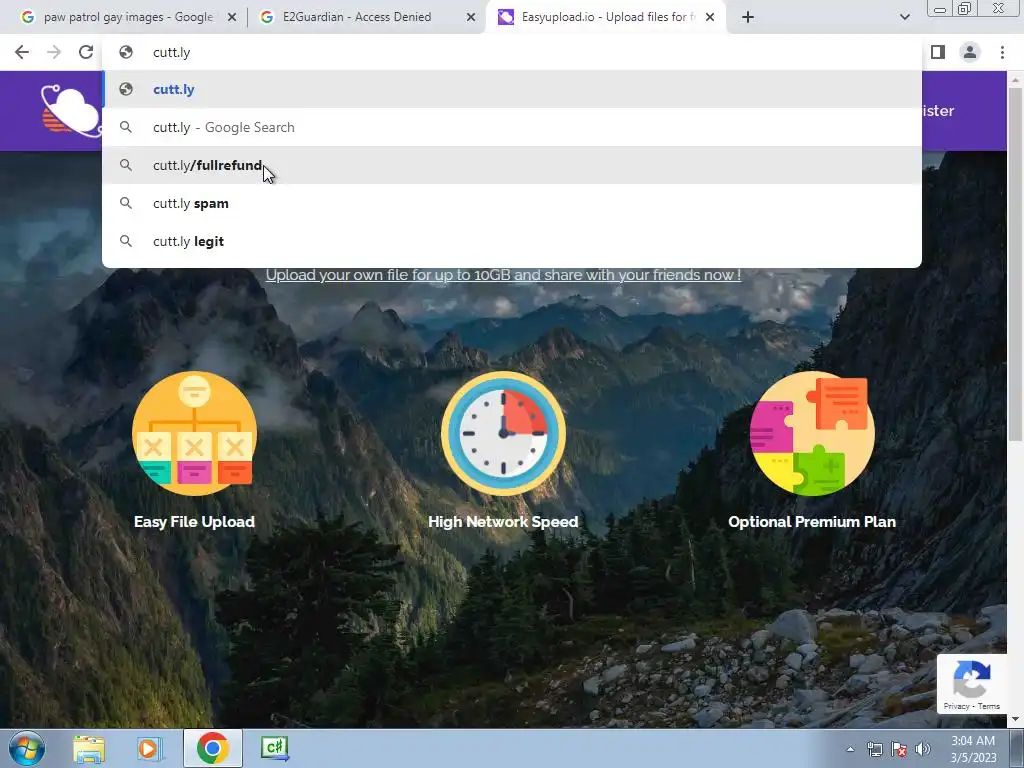Click the Chrome taskbar icon
This screenshot has height=768, width=1024.
click(212, 748)
